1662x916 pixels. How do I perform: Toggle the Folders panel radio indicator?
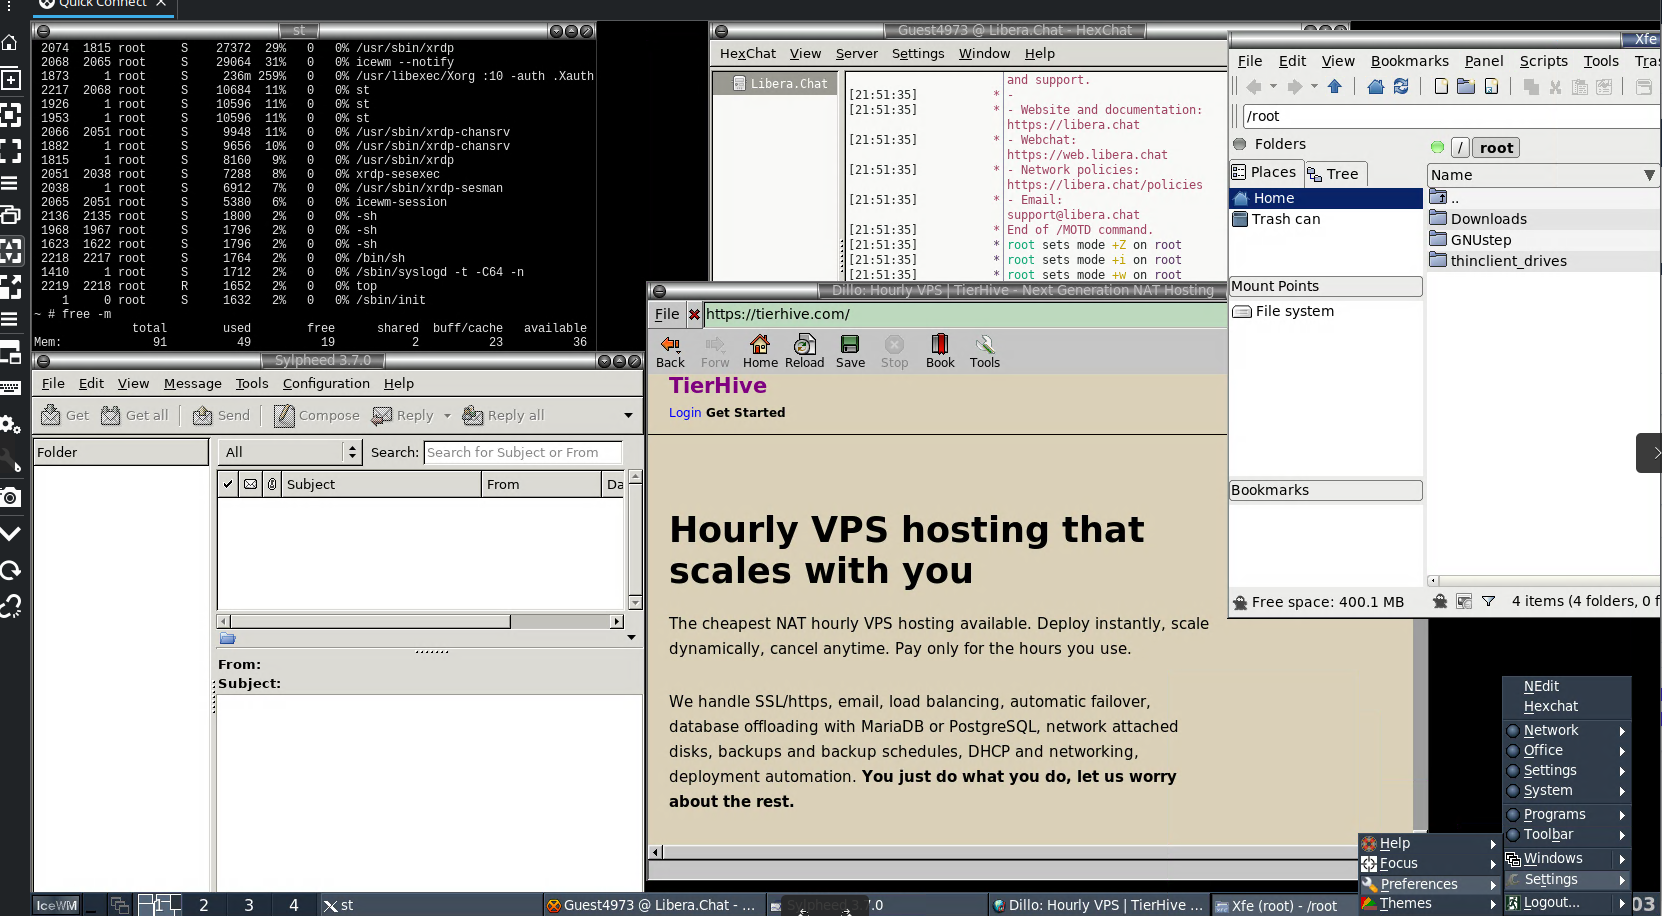point(1240,144)
